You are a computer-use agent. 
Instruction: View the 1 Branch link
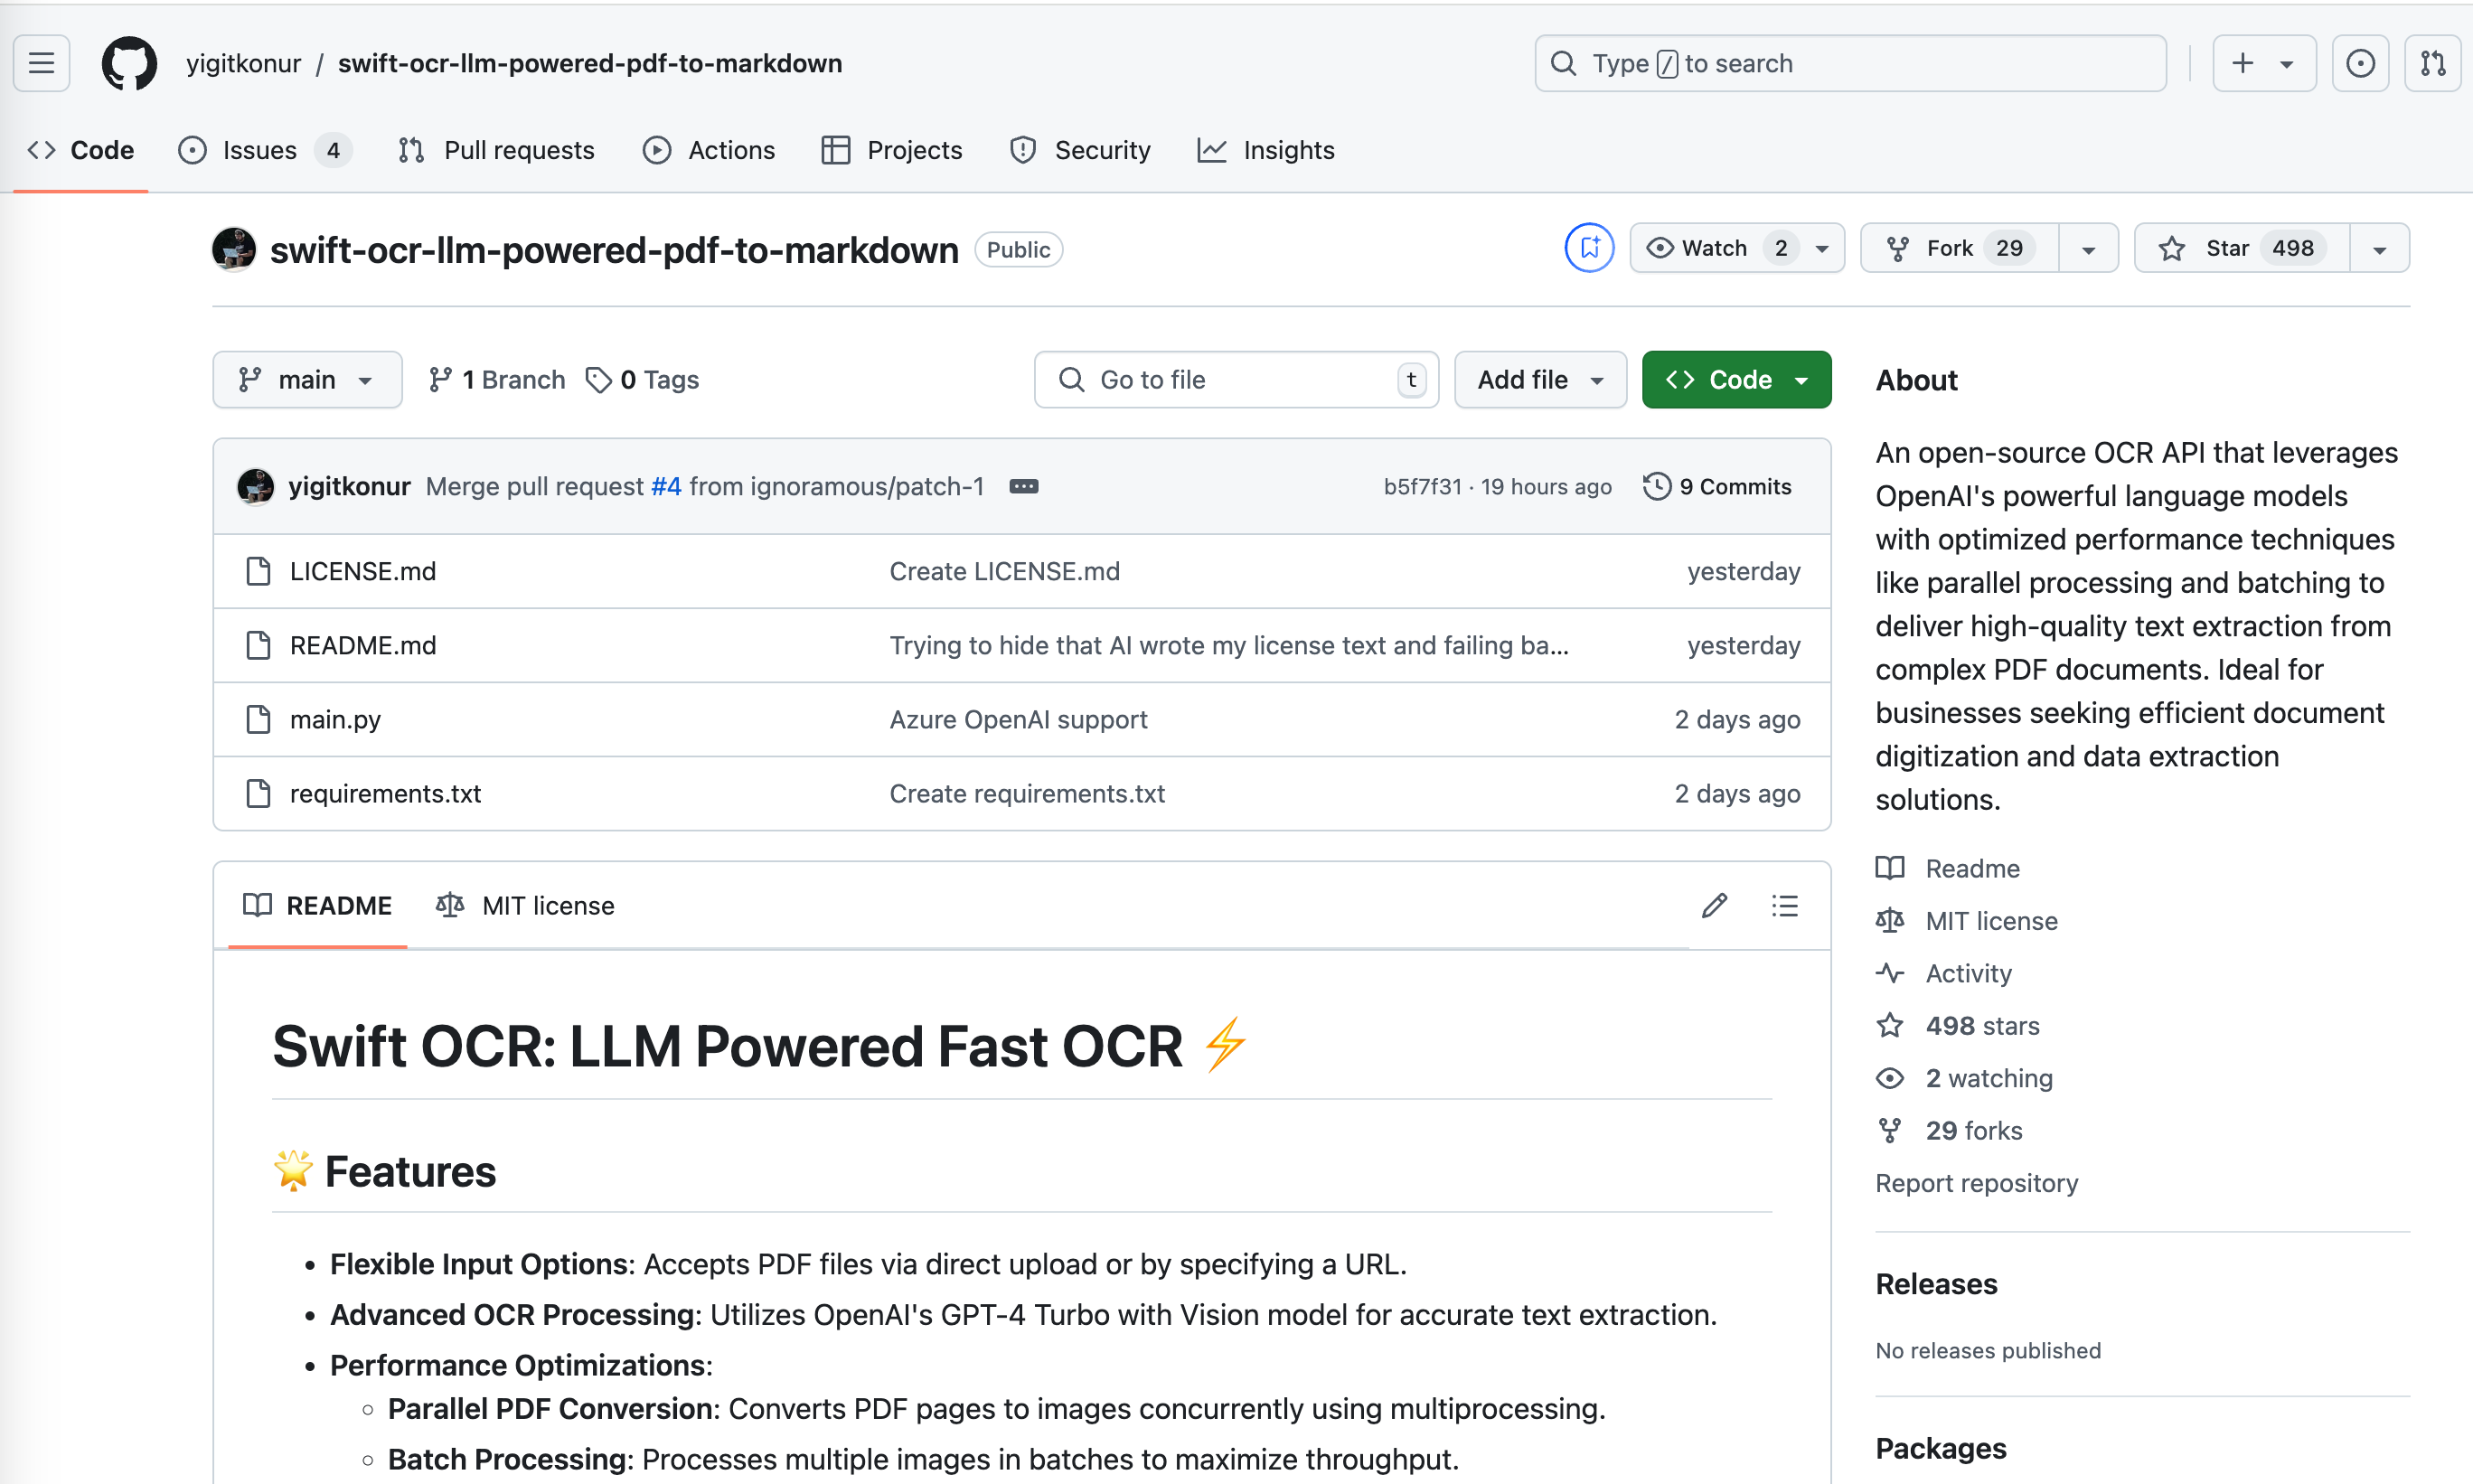496,379
